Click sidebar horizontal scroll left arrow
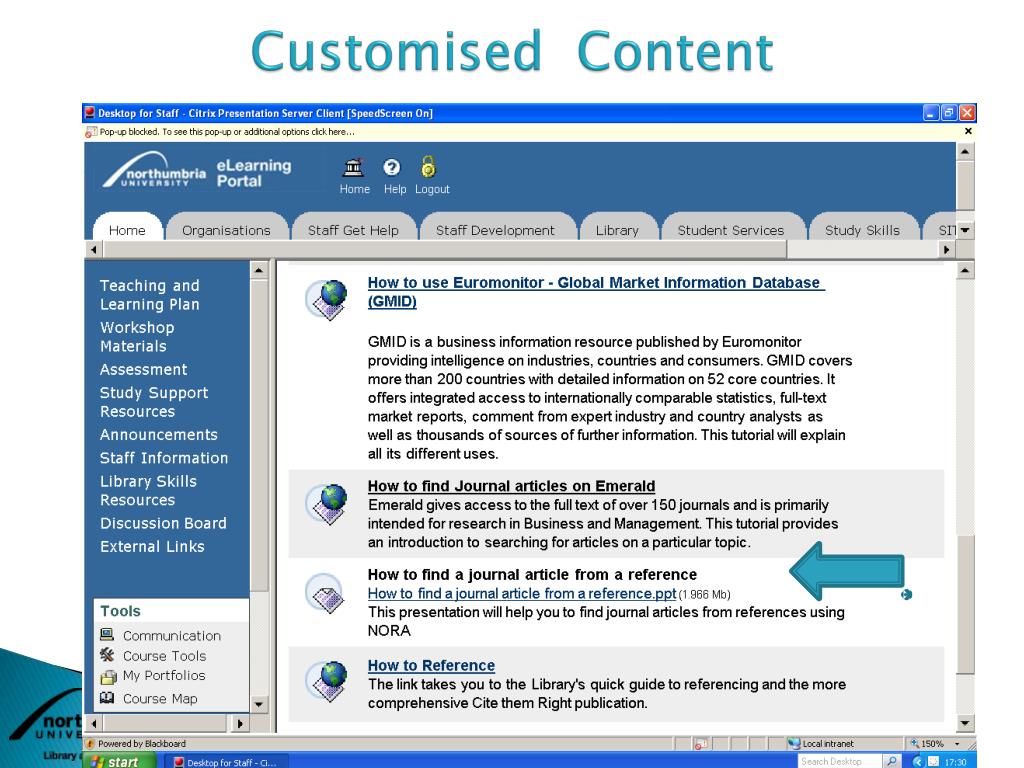The width and height of the screenshot is (1024, 768). tap(94, 723)
